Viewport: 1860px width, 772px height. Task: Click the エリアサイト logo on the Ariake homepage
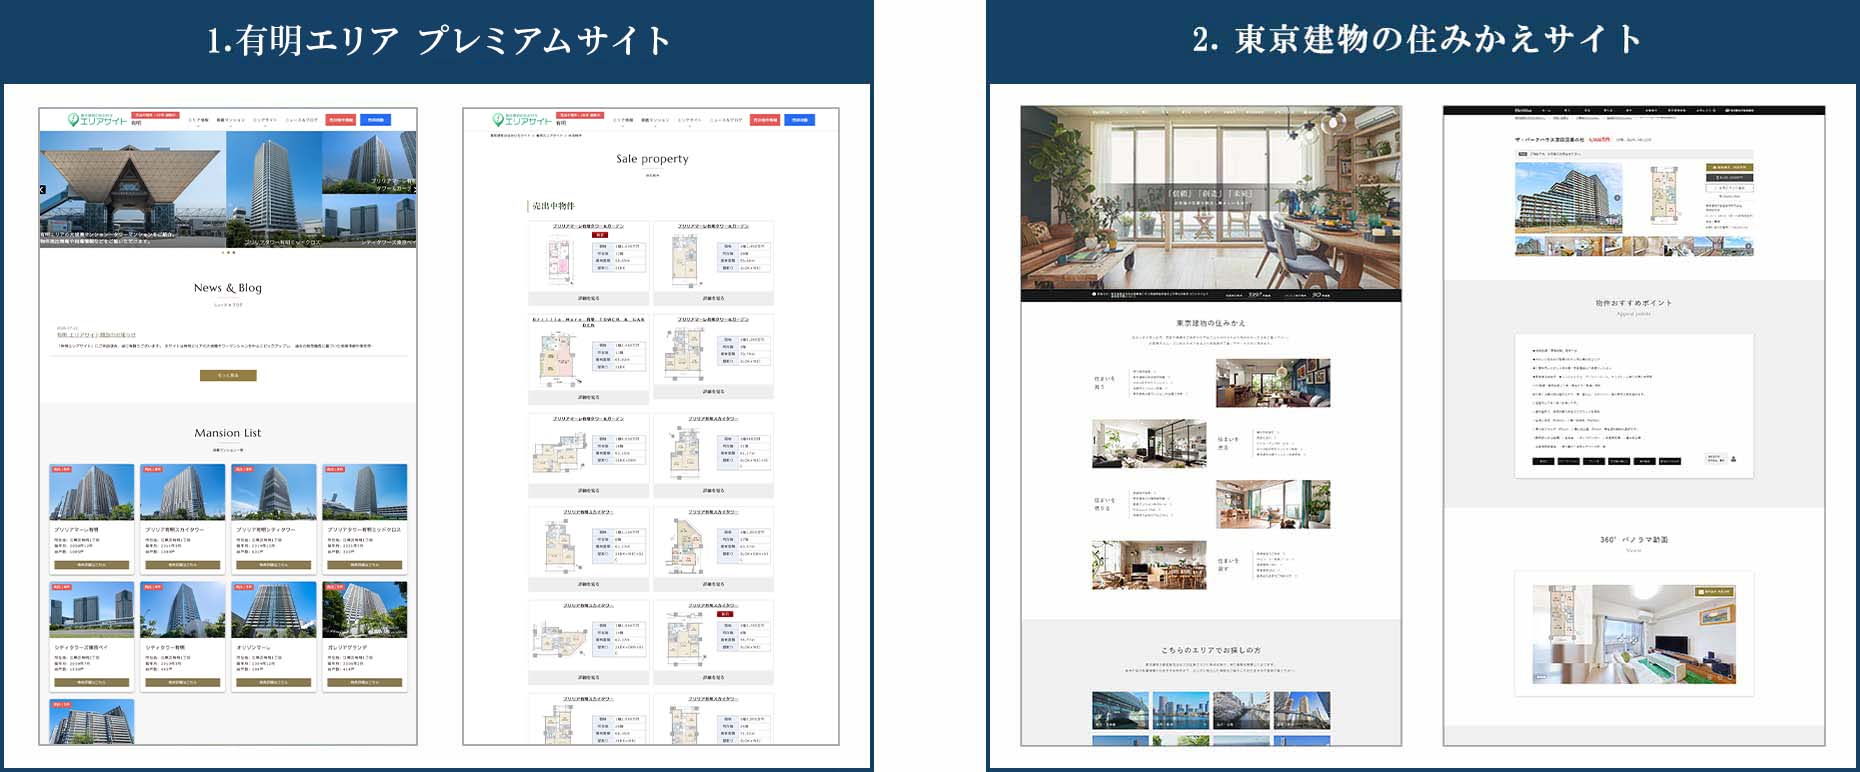(x=98, y=120)
